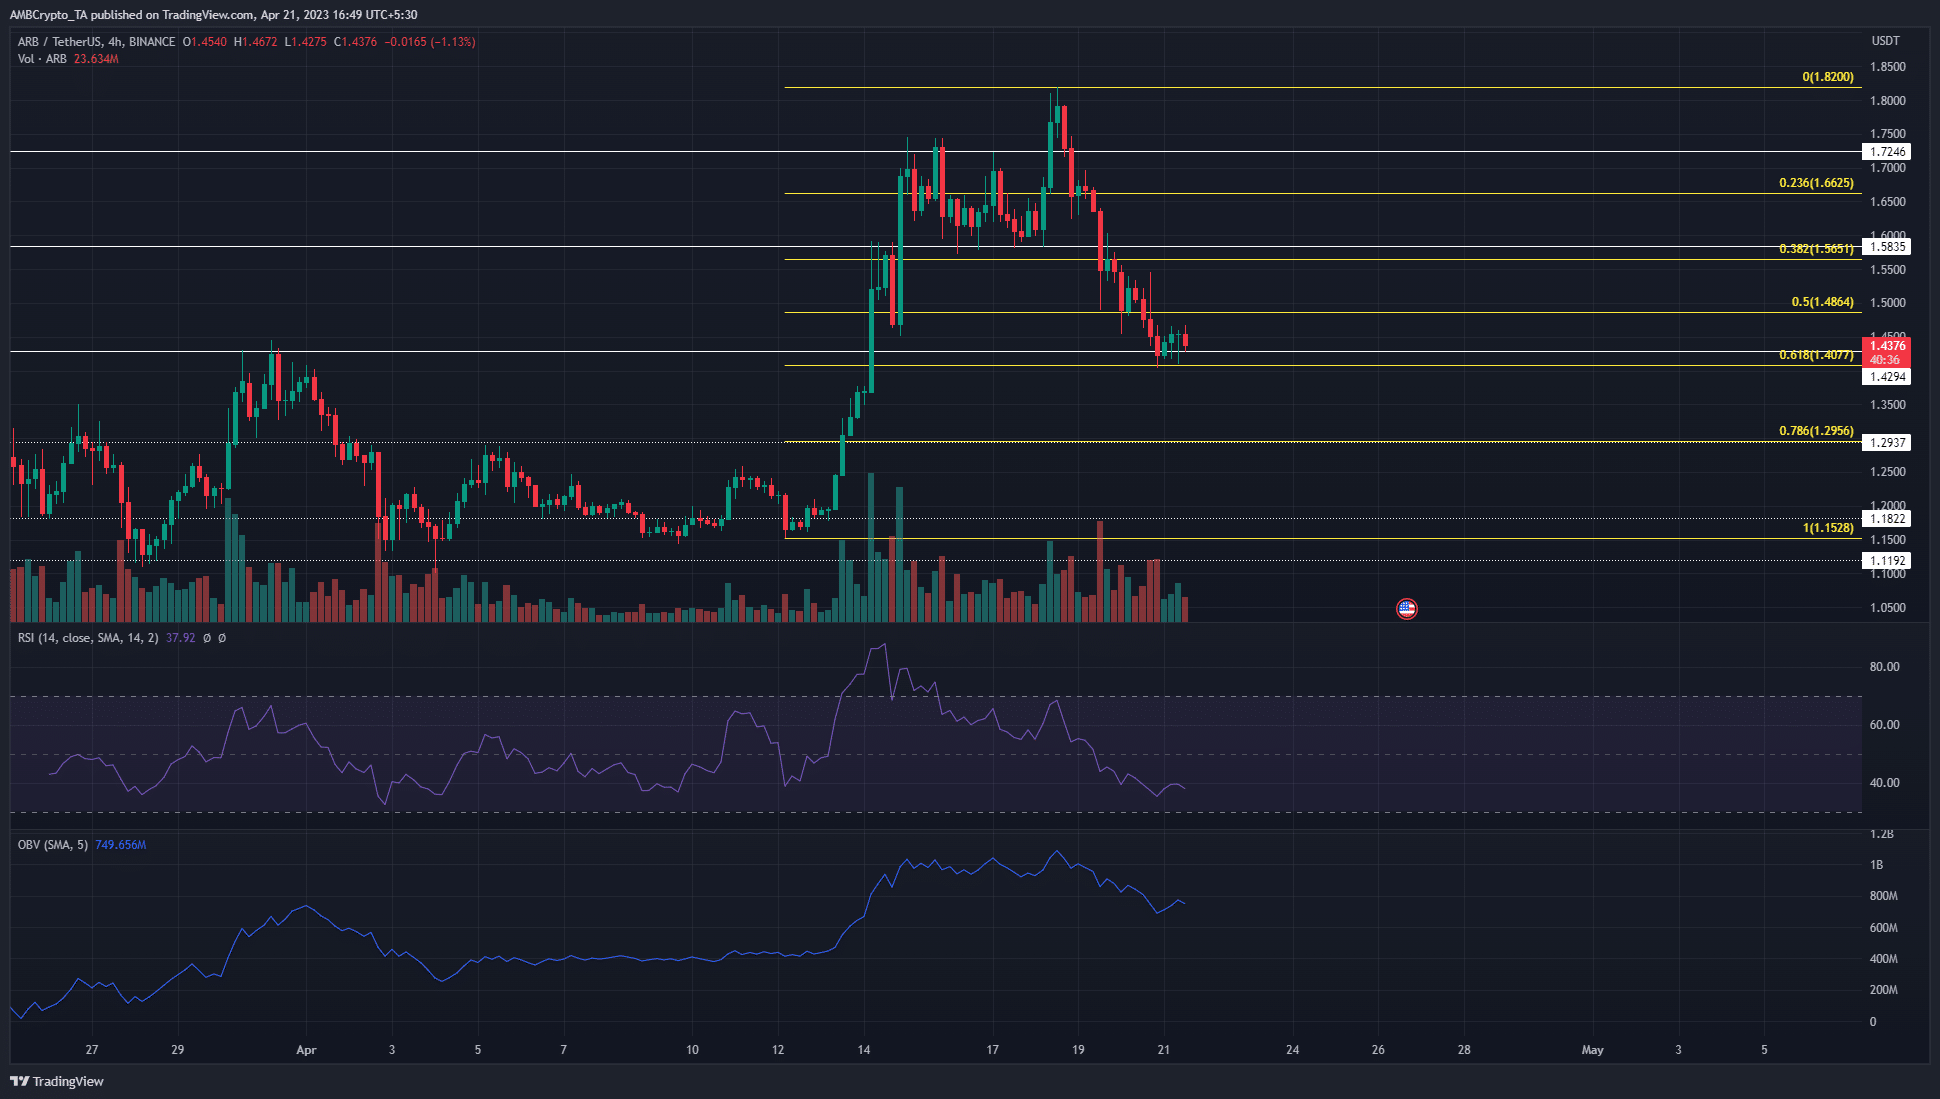This screenshot has height=1099, width=1940.
Task: Click the May date axis label
Action: pos(1592,1050)
